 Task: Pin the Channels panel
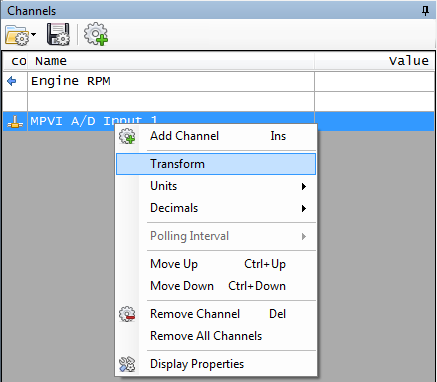point(425,11)
